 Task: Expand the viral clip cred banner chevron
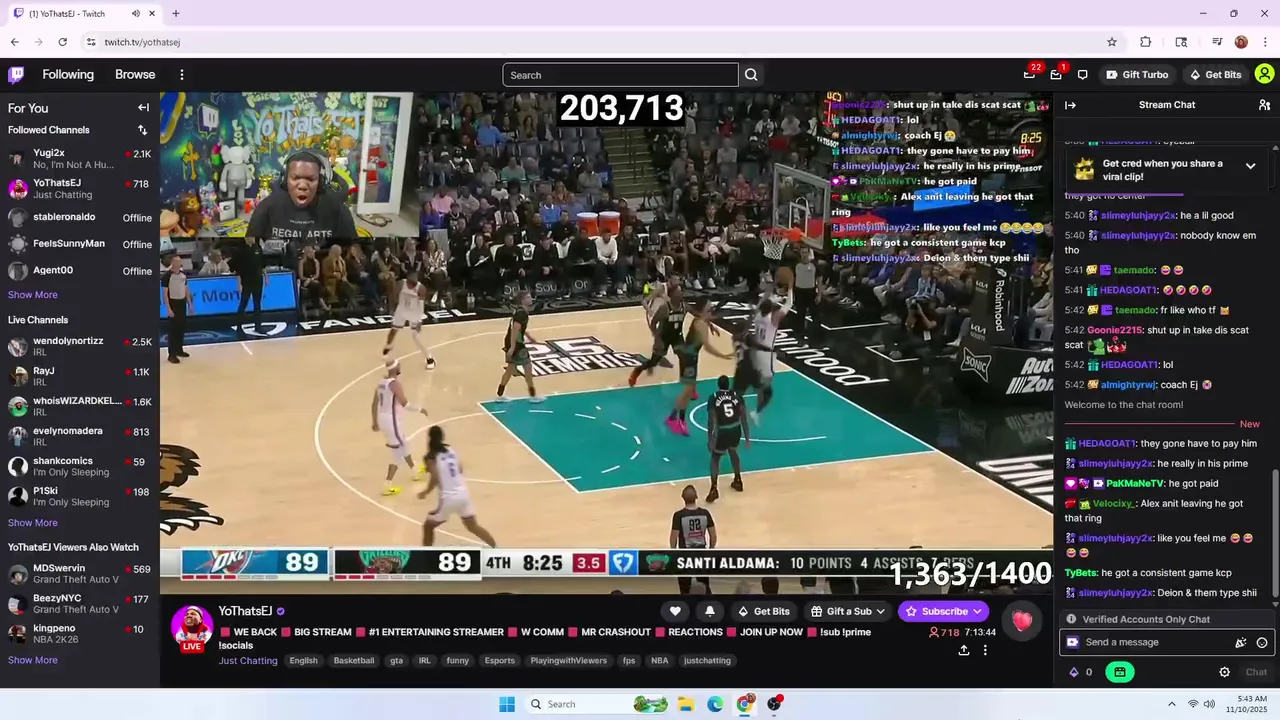pyautogui.click(x=1250, y=166)
